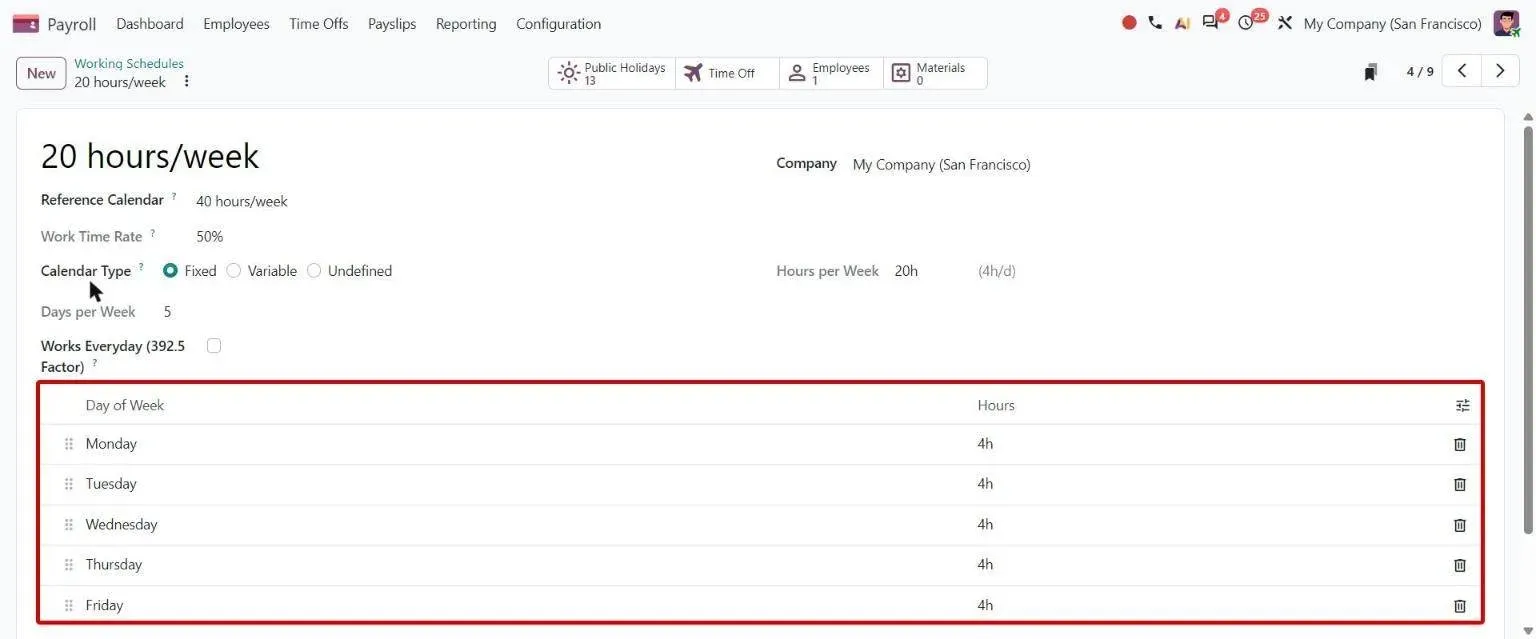The height and width of the screenshot is (639, 1536).
Task: Click the bookmark icon beside the pager
Action: click(x=1371, y=72)
